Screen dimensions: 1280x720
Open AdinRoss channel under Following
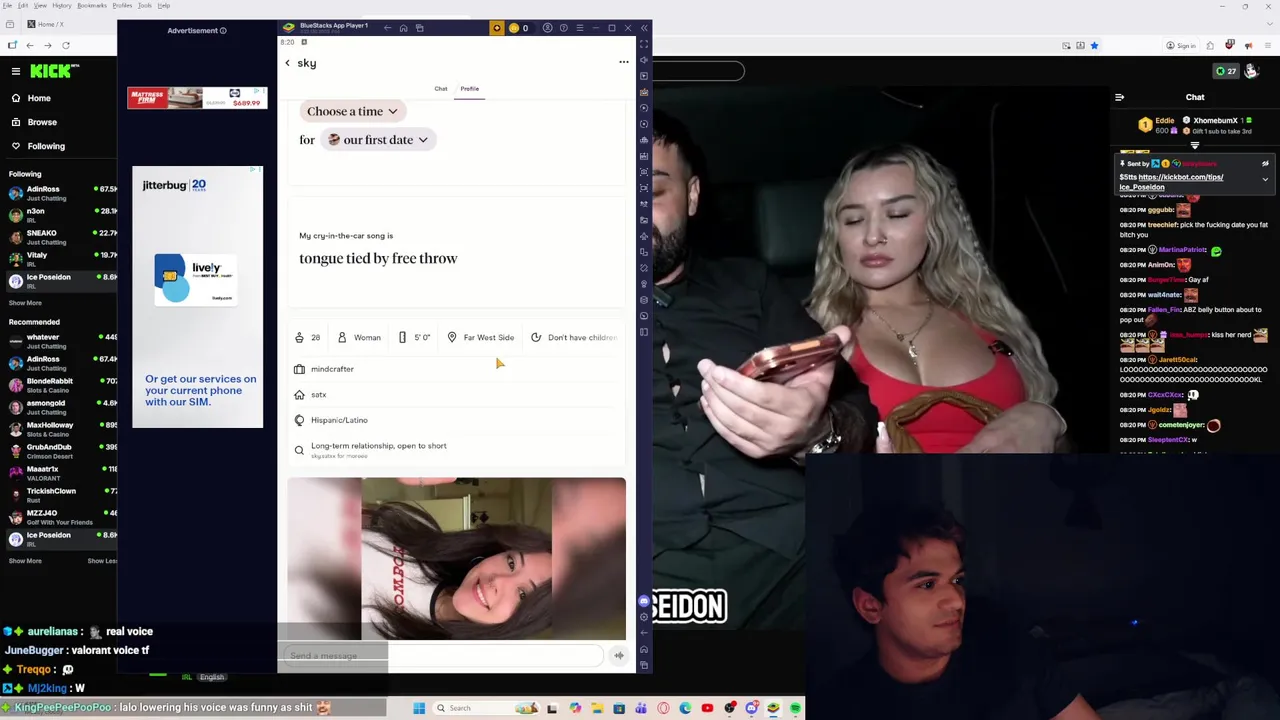[60, 193]
